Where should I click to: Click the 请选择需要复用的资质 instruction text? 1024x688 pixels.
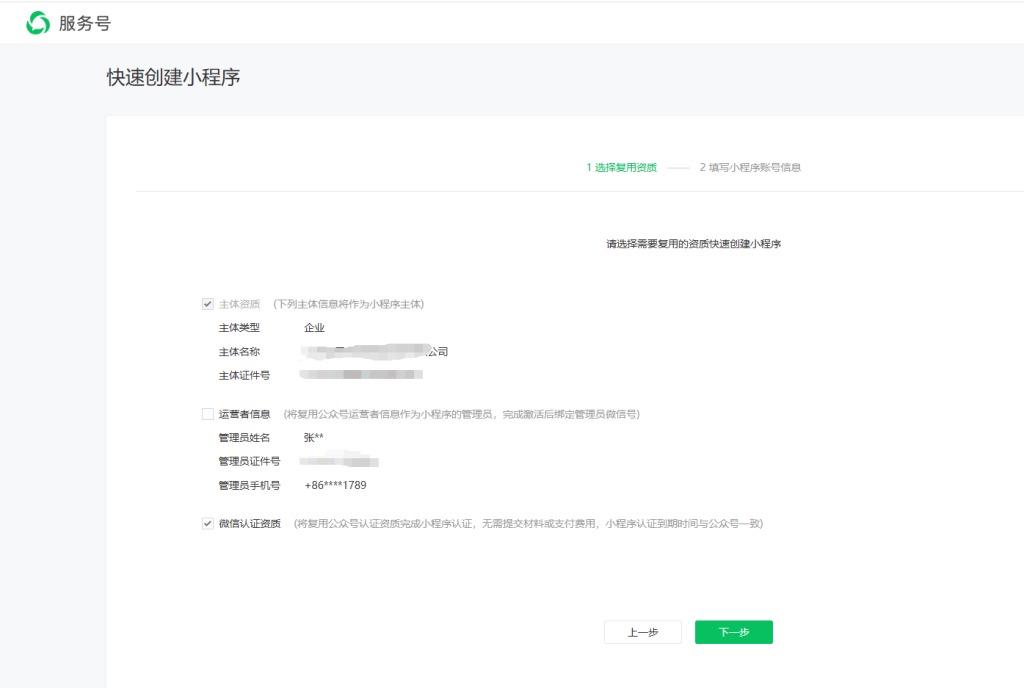pyautogui.click(x=693, y=243)
